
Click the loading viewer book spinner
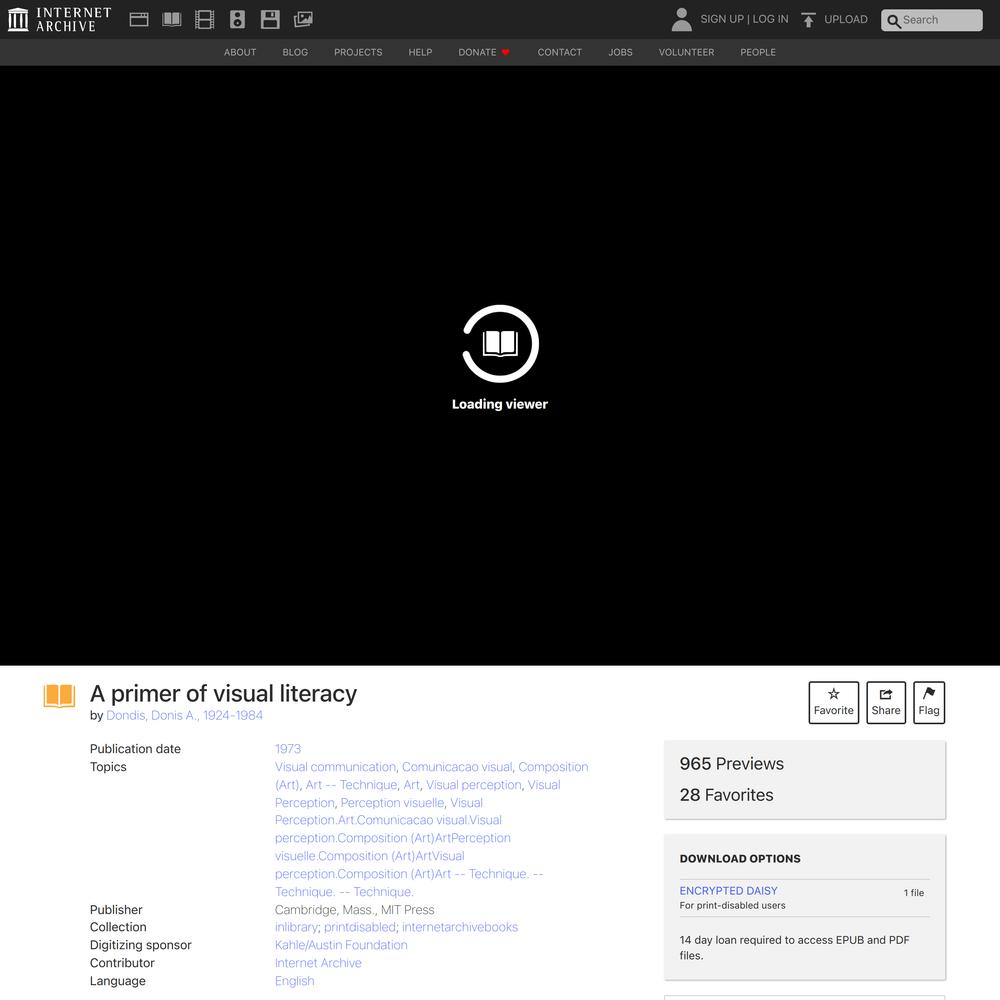(x=500, y=344)
